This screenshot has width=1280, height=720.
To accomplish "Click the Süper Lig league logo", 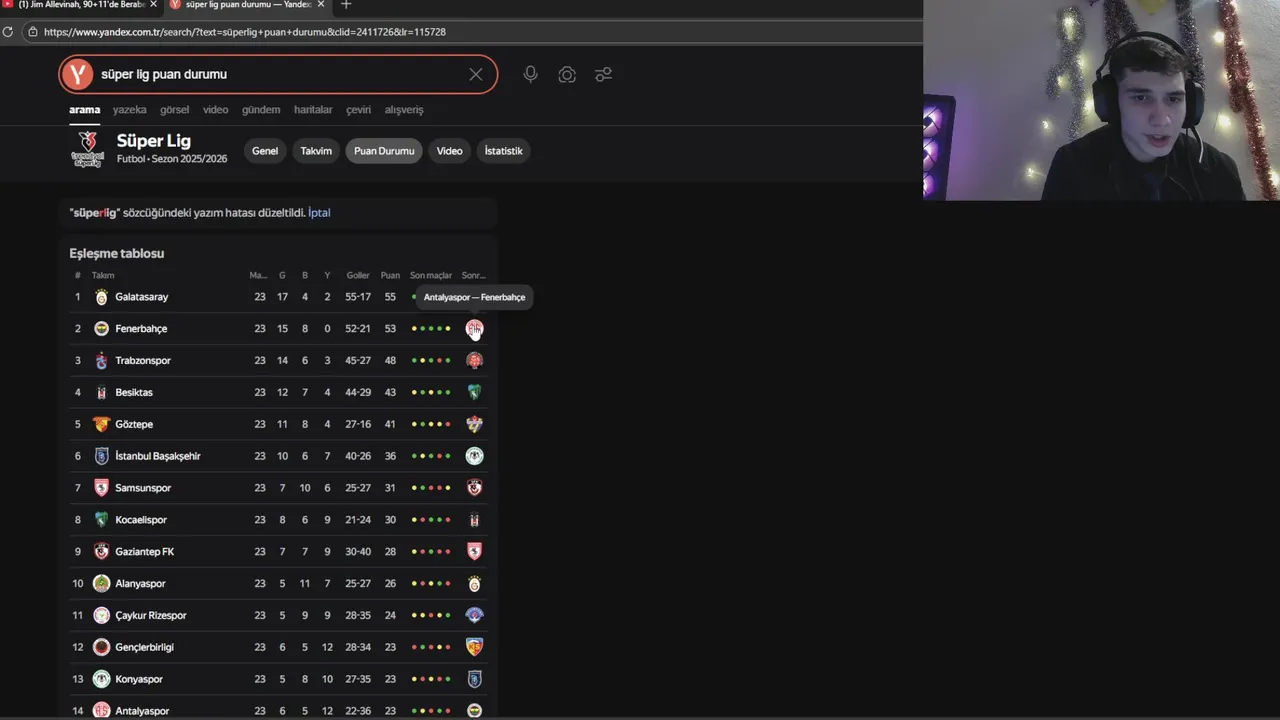I will click(88, 148).
